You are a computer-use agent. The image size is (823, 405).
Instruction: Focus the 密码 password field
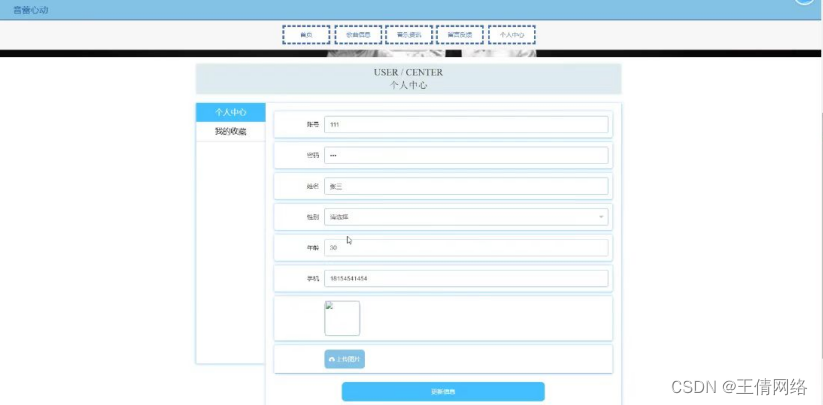pos(466,155)
